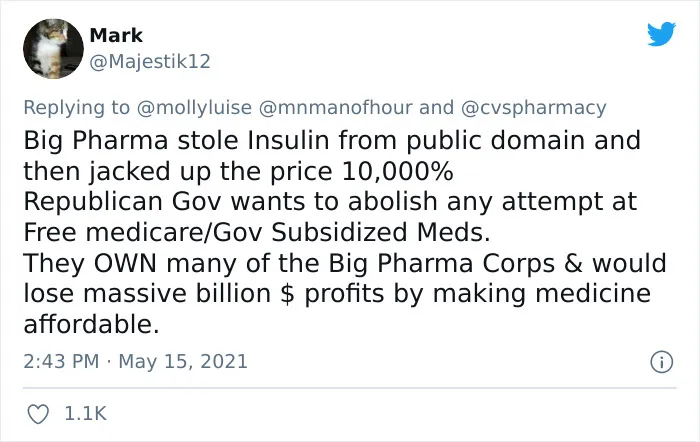Viewport: 700px width, 442px height.
Task: Open Mark's cat profile picture
Action: coord(53,49)
